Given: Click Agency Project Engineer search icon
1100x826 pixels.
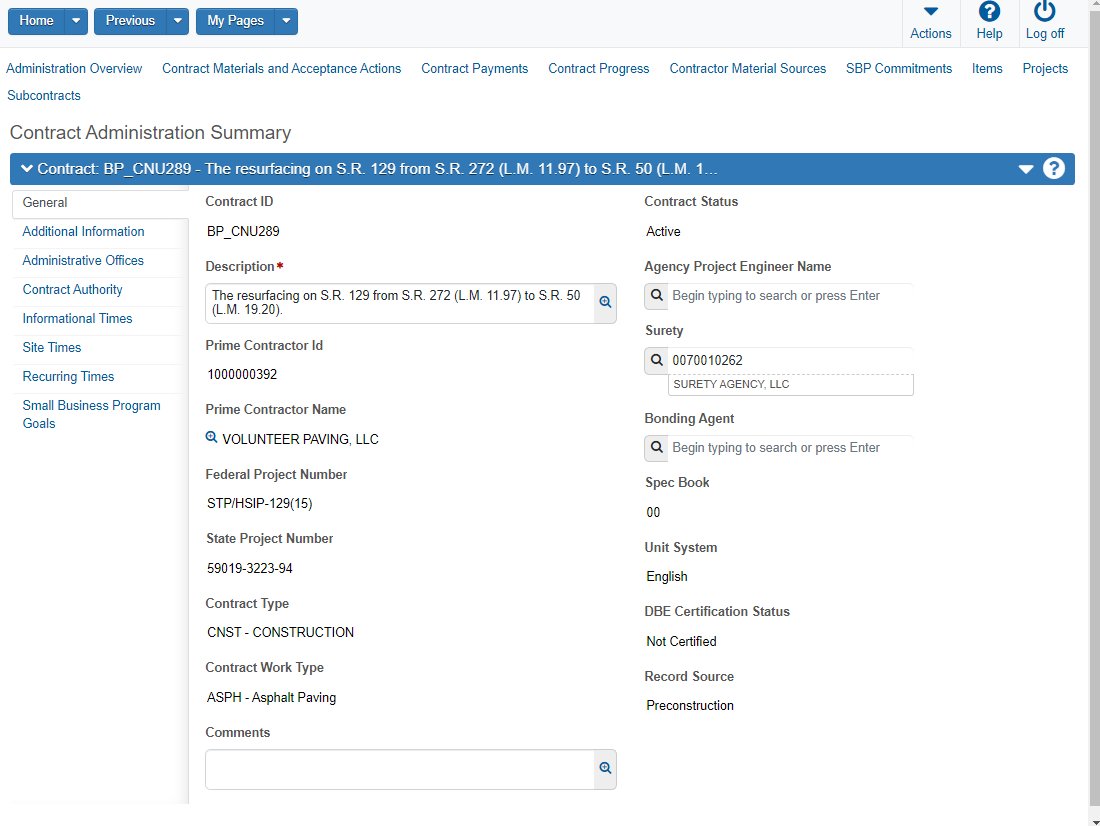Looking at the screenshot, I should click(x=656, y=296).
